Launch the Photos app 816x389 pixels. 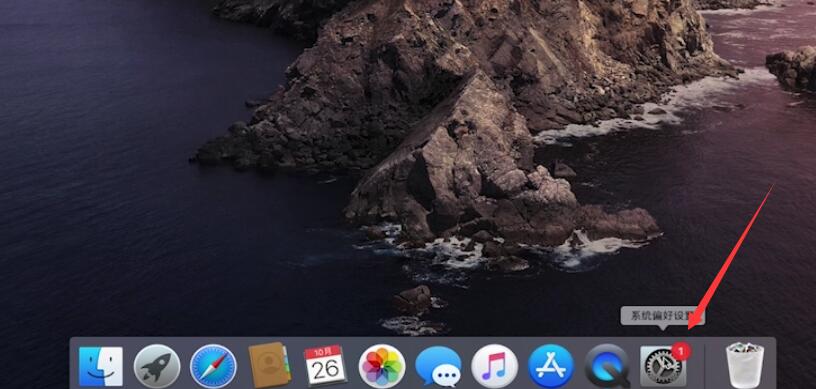click(x=382, y=366)
